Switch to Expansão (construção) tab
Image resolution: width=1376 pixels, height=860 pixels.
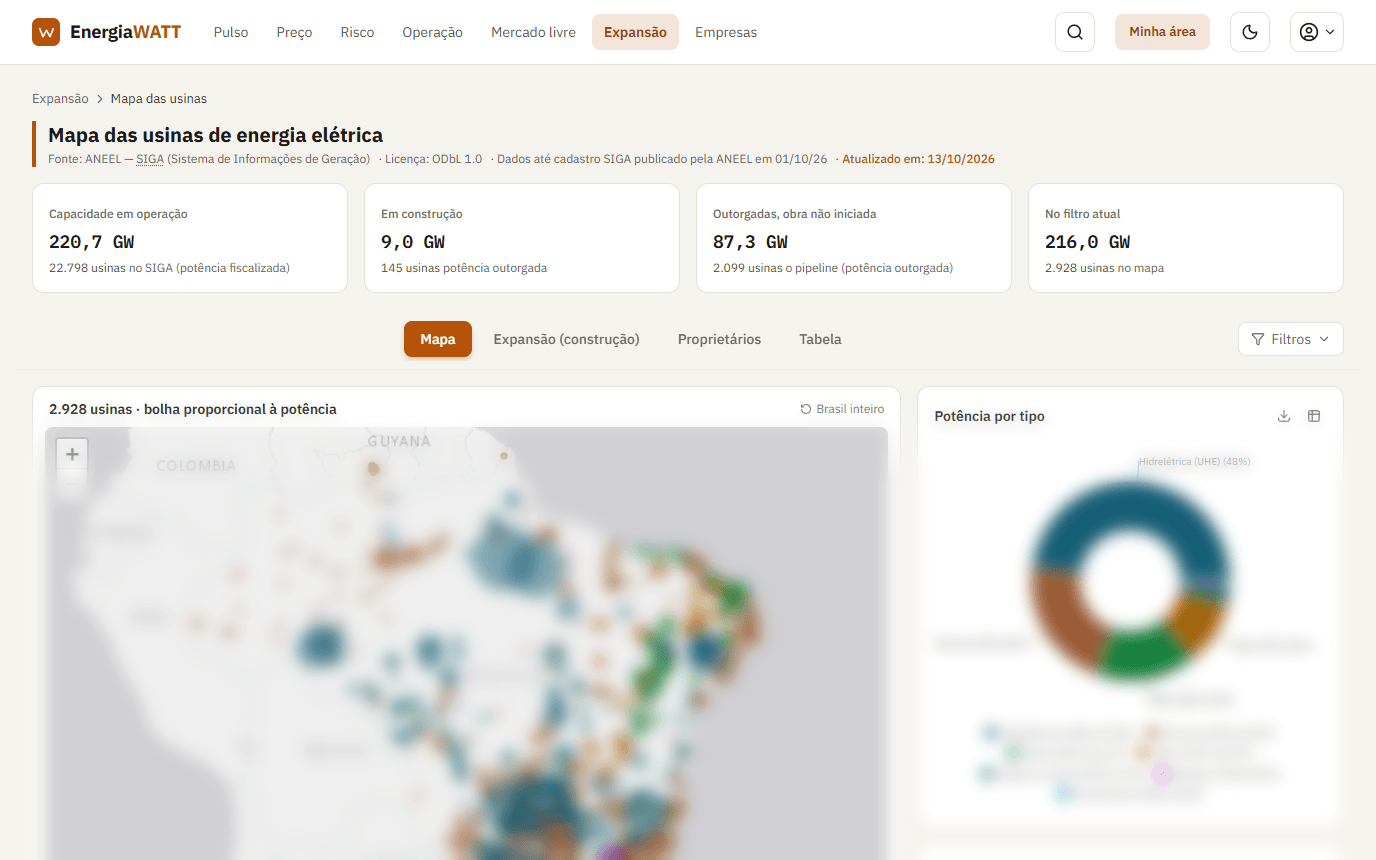566,339
